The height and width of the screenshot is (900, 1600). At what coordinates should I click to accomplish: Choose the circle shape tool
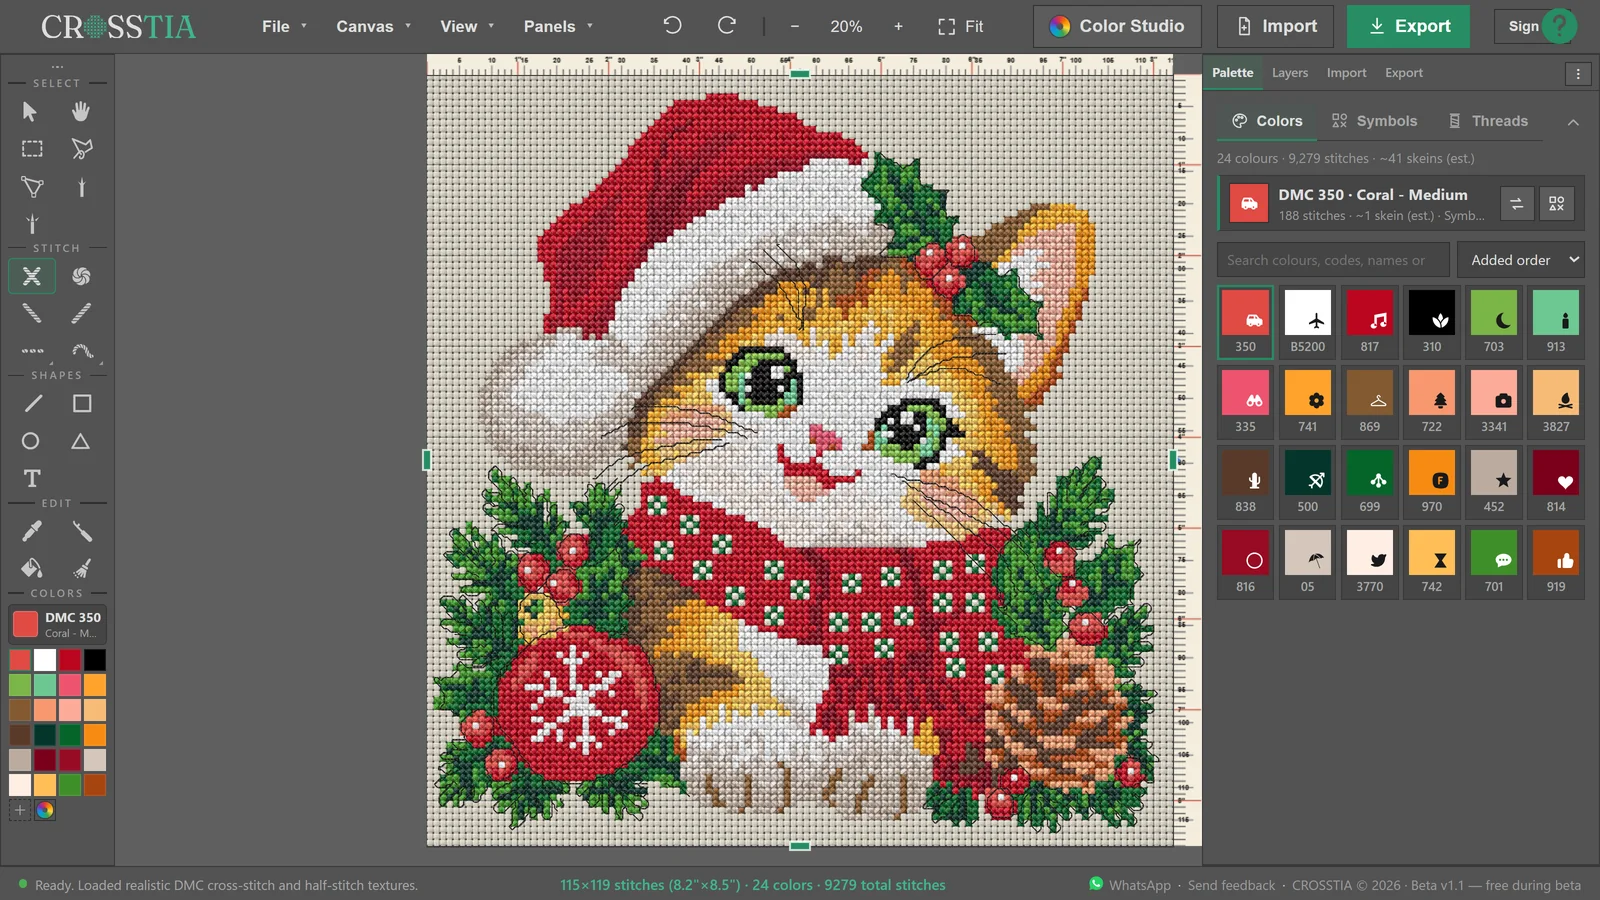[x=31, y=441]
